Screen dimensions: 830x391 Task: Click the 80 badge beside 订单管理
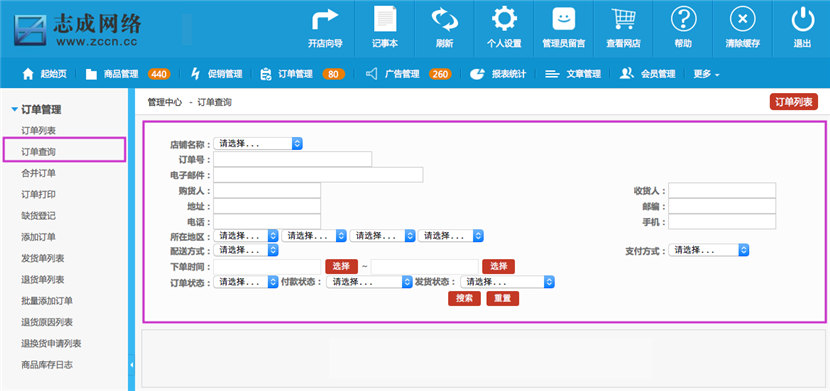333,74
